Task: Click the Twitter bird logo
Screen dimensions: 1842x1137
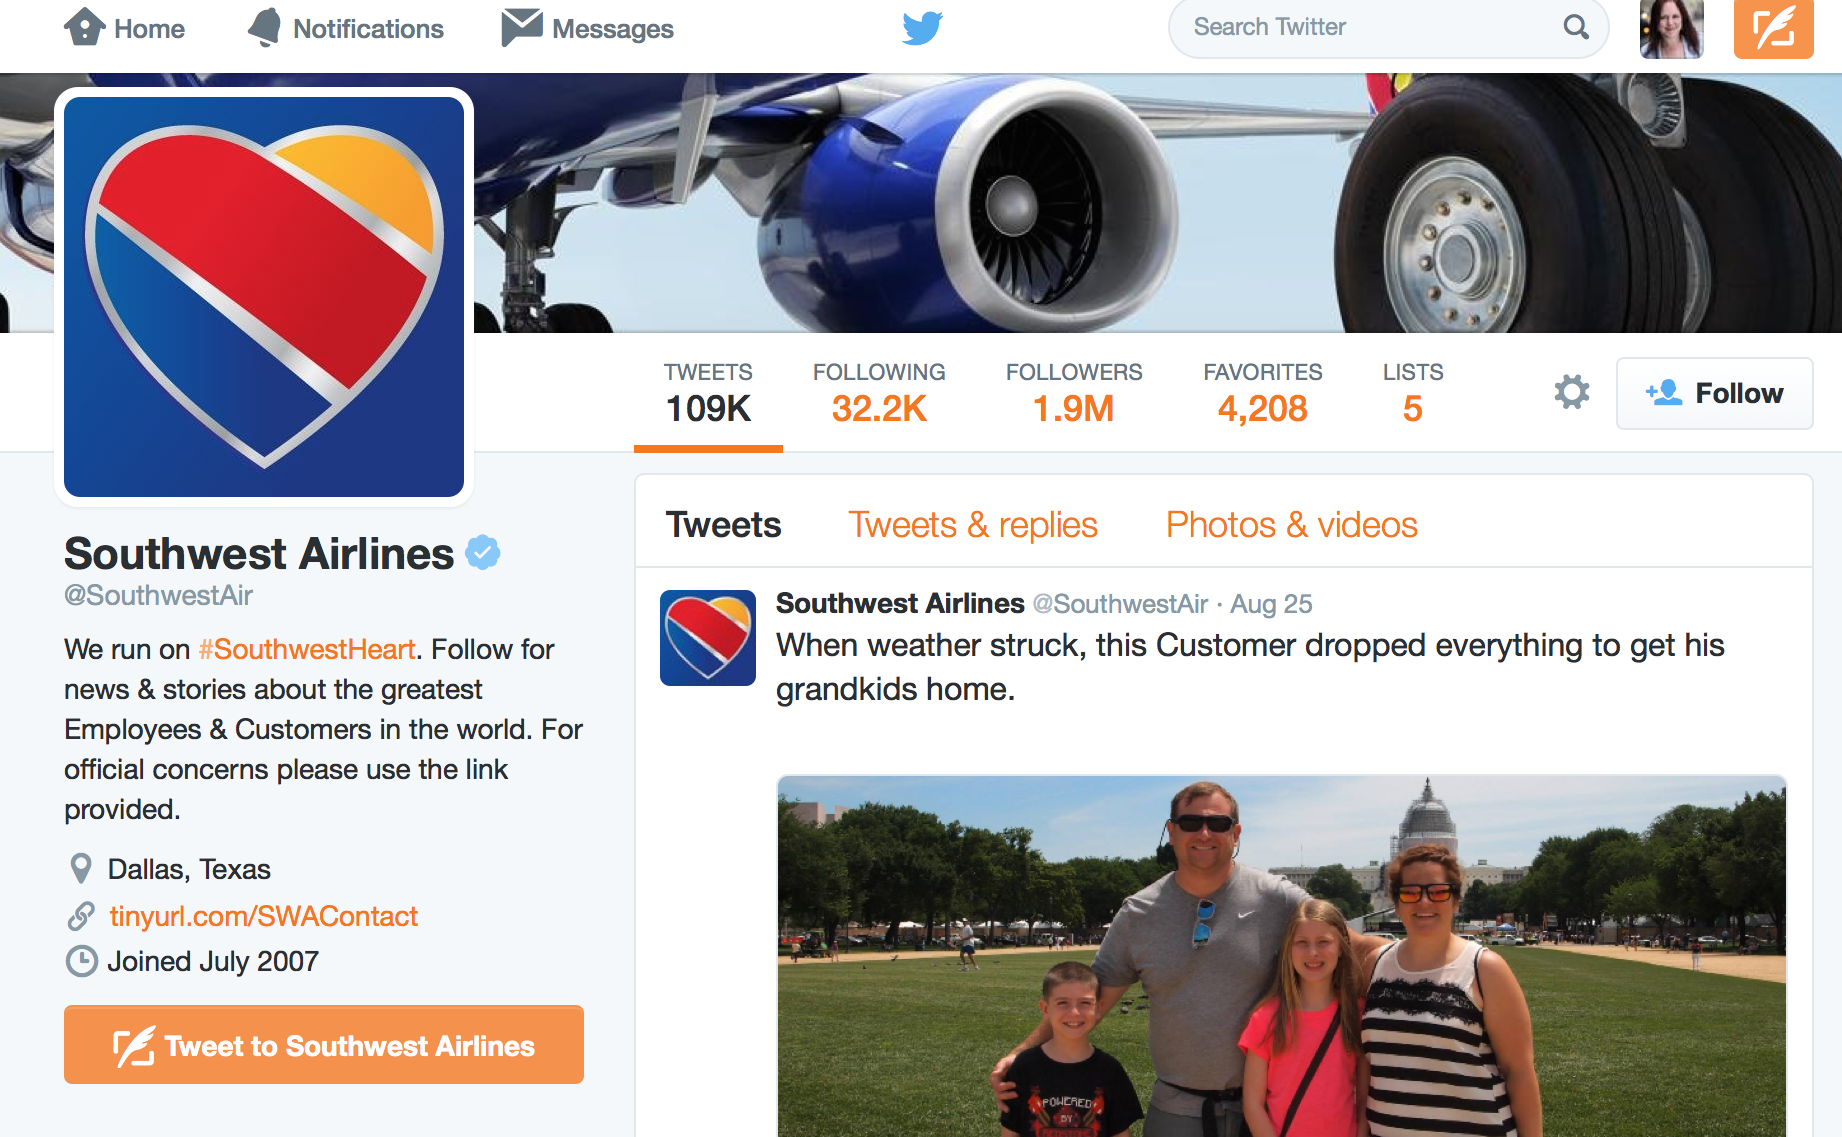Action: (x=922, y=27)
